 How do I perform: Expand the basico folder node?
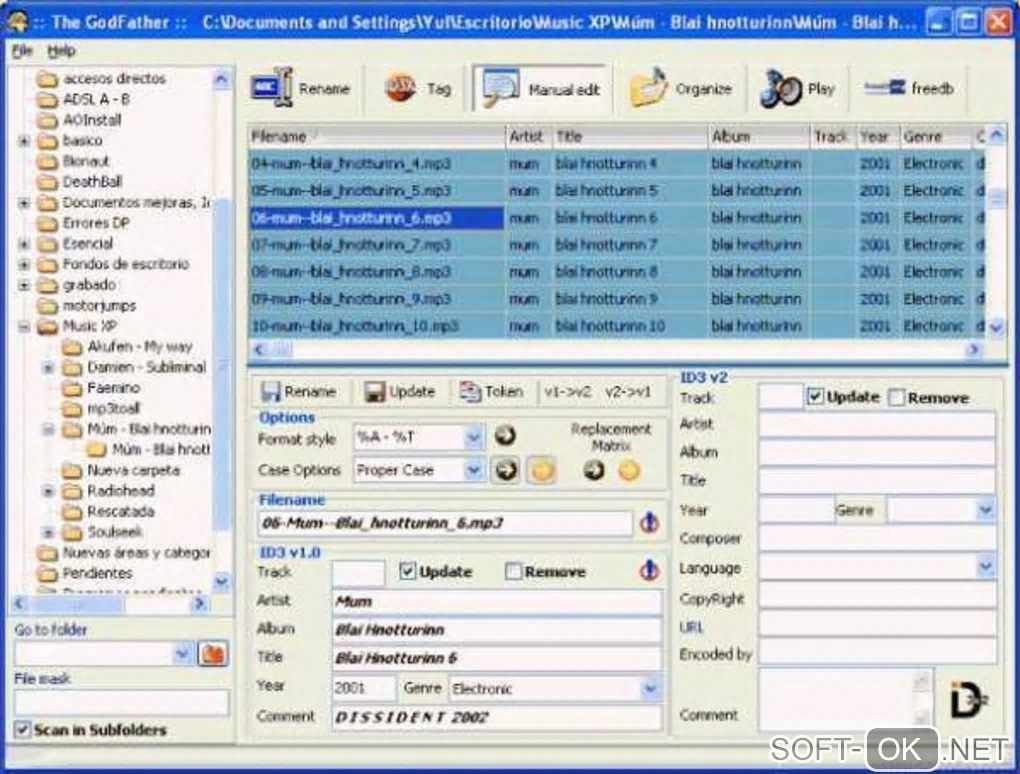coord(24,140)
